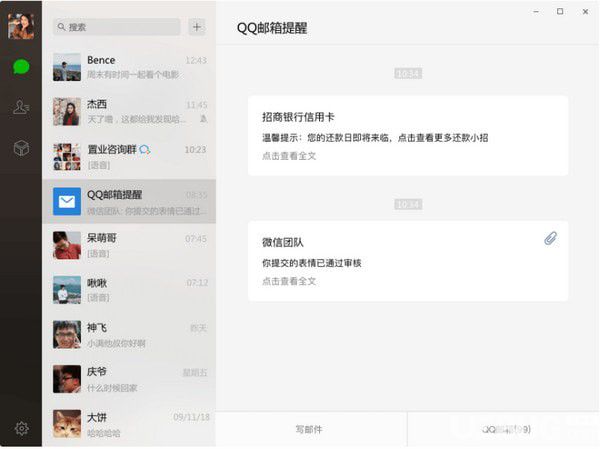This screenshot has width=600, height=449.
Task: Open the 杰西 conversation
Action: coord(129,112)
